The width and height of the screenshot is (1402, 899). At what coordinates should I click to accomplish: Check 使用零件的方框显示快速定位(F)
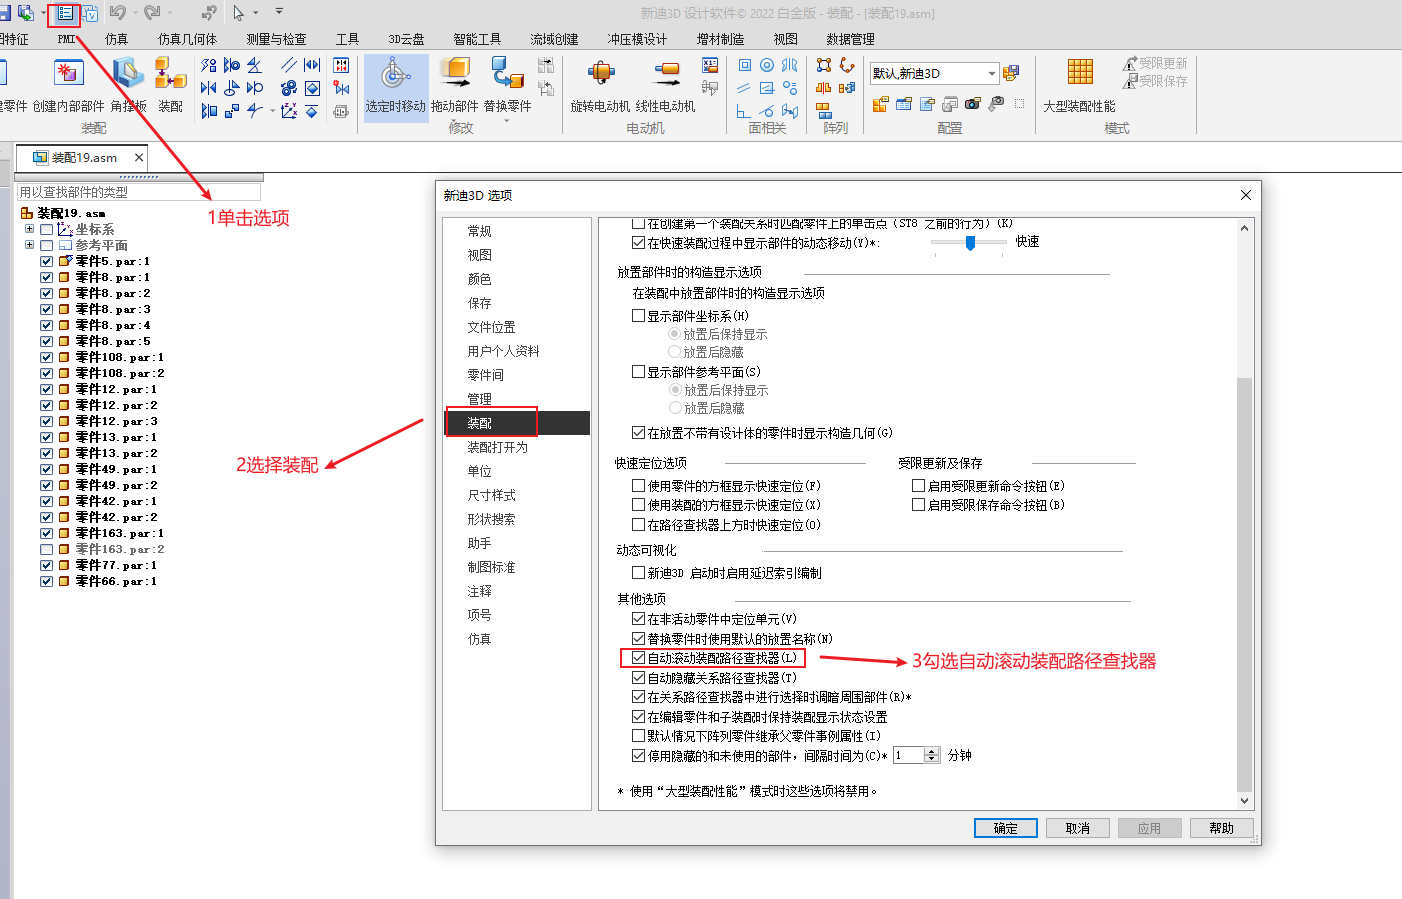(x=638, y=486)
